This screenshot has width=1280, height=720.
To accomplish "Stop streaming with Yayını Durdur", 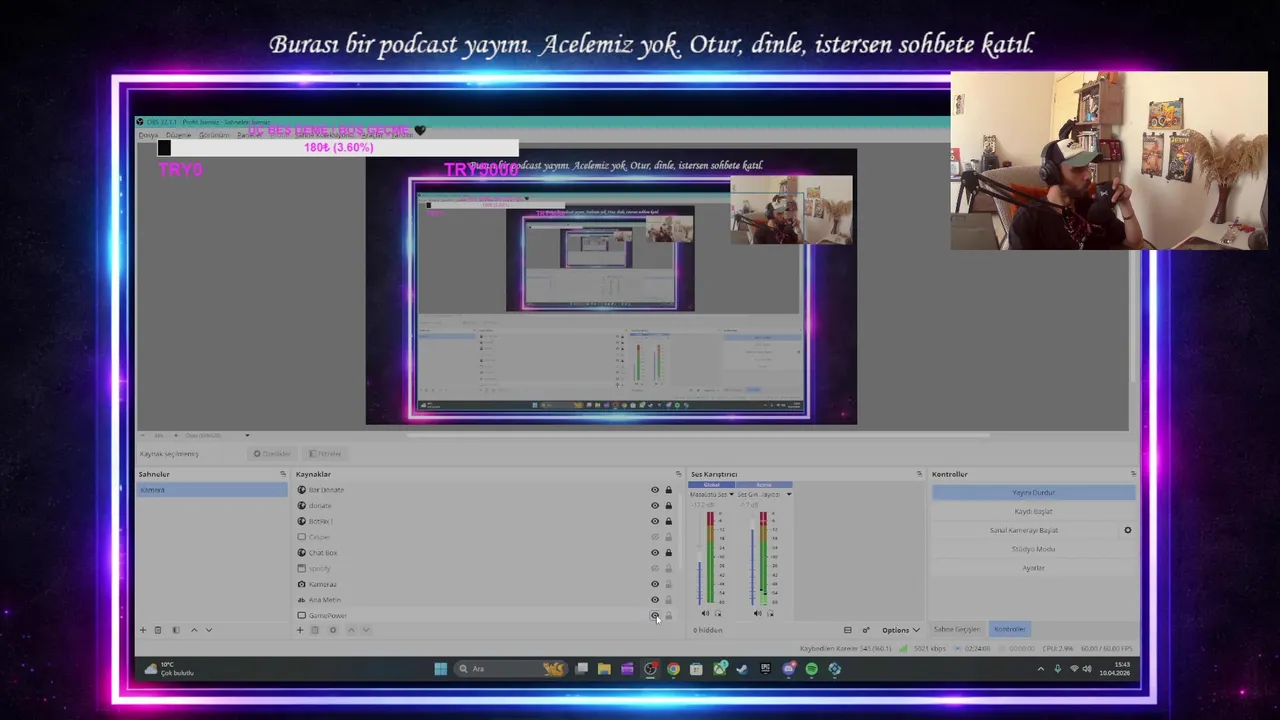I will coord(1034,492).
